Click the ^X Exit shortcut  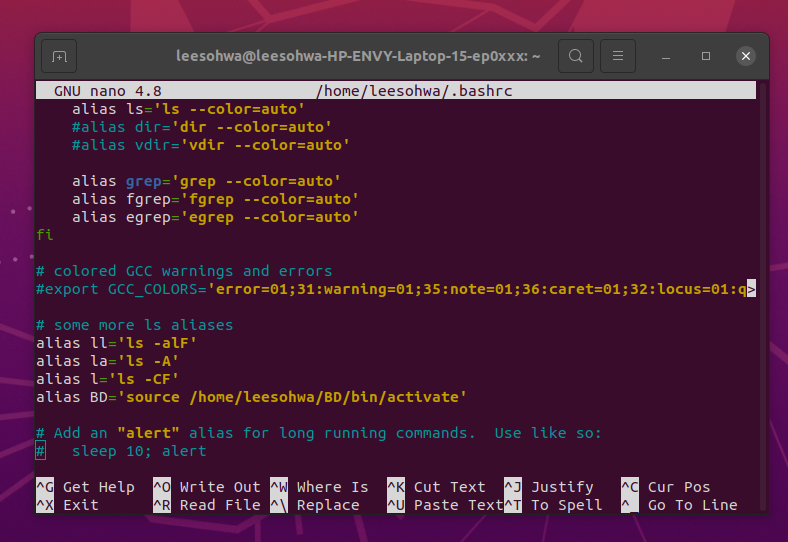[67, 505]
